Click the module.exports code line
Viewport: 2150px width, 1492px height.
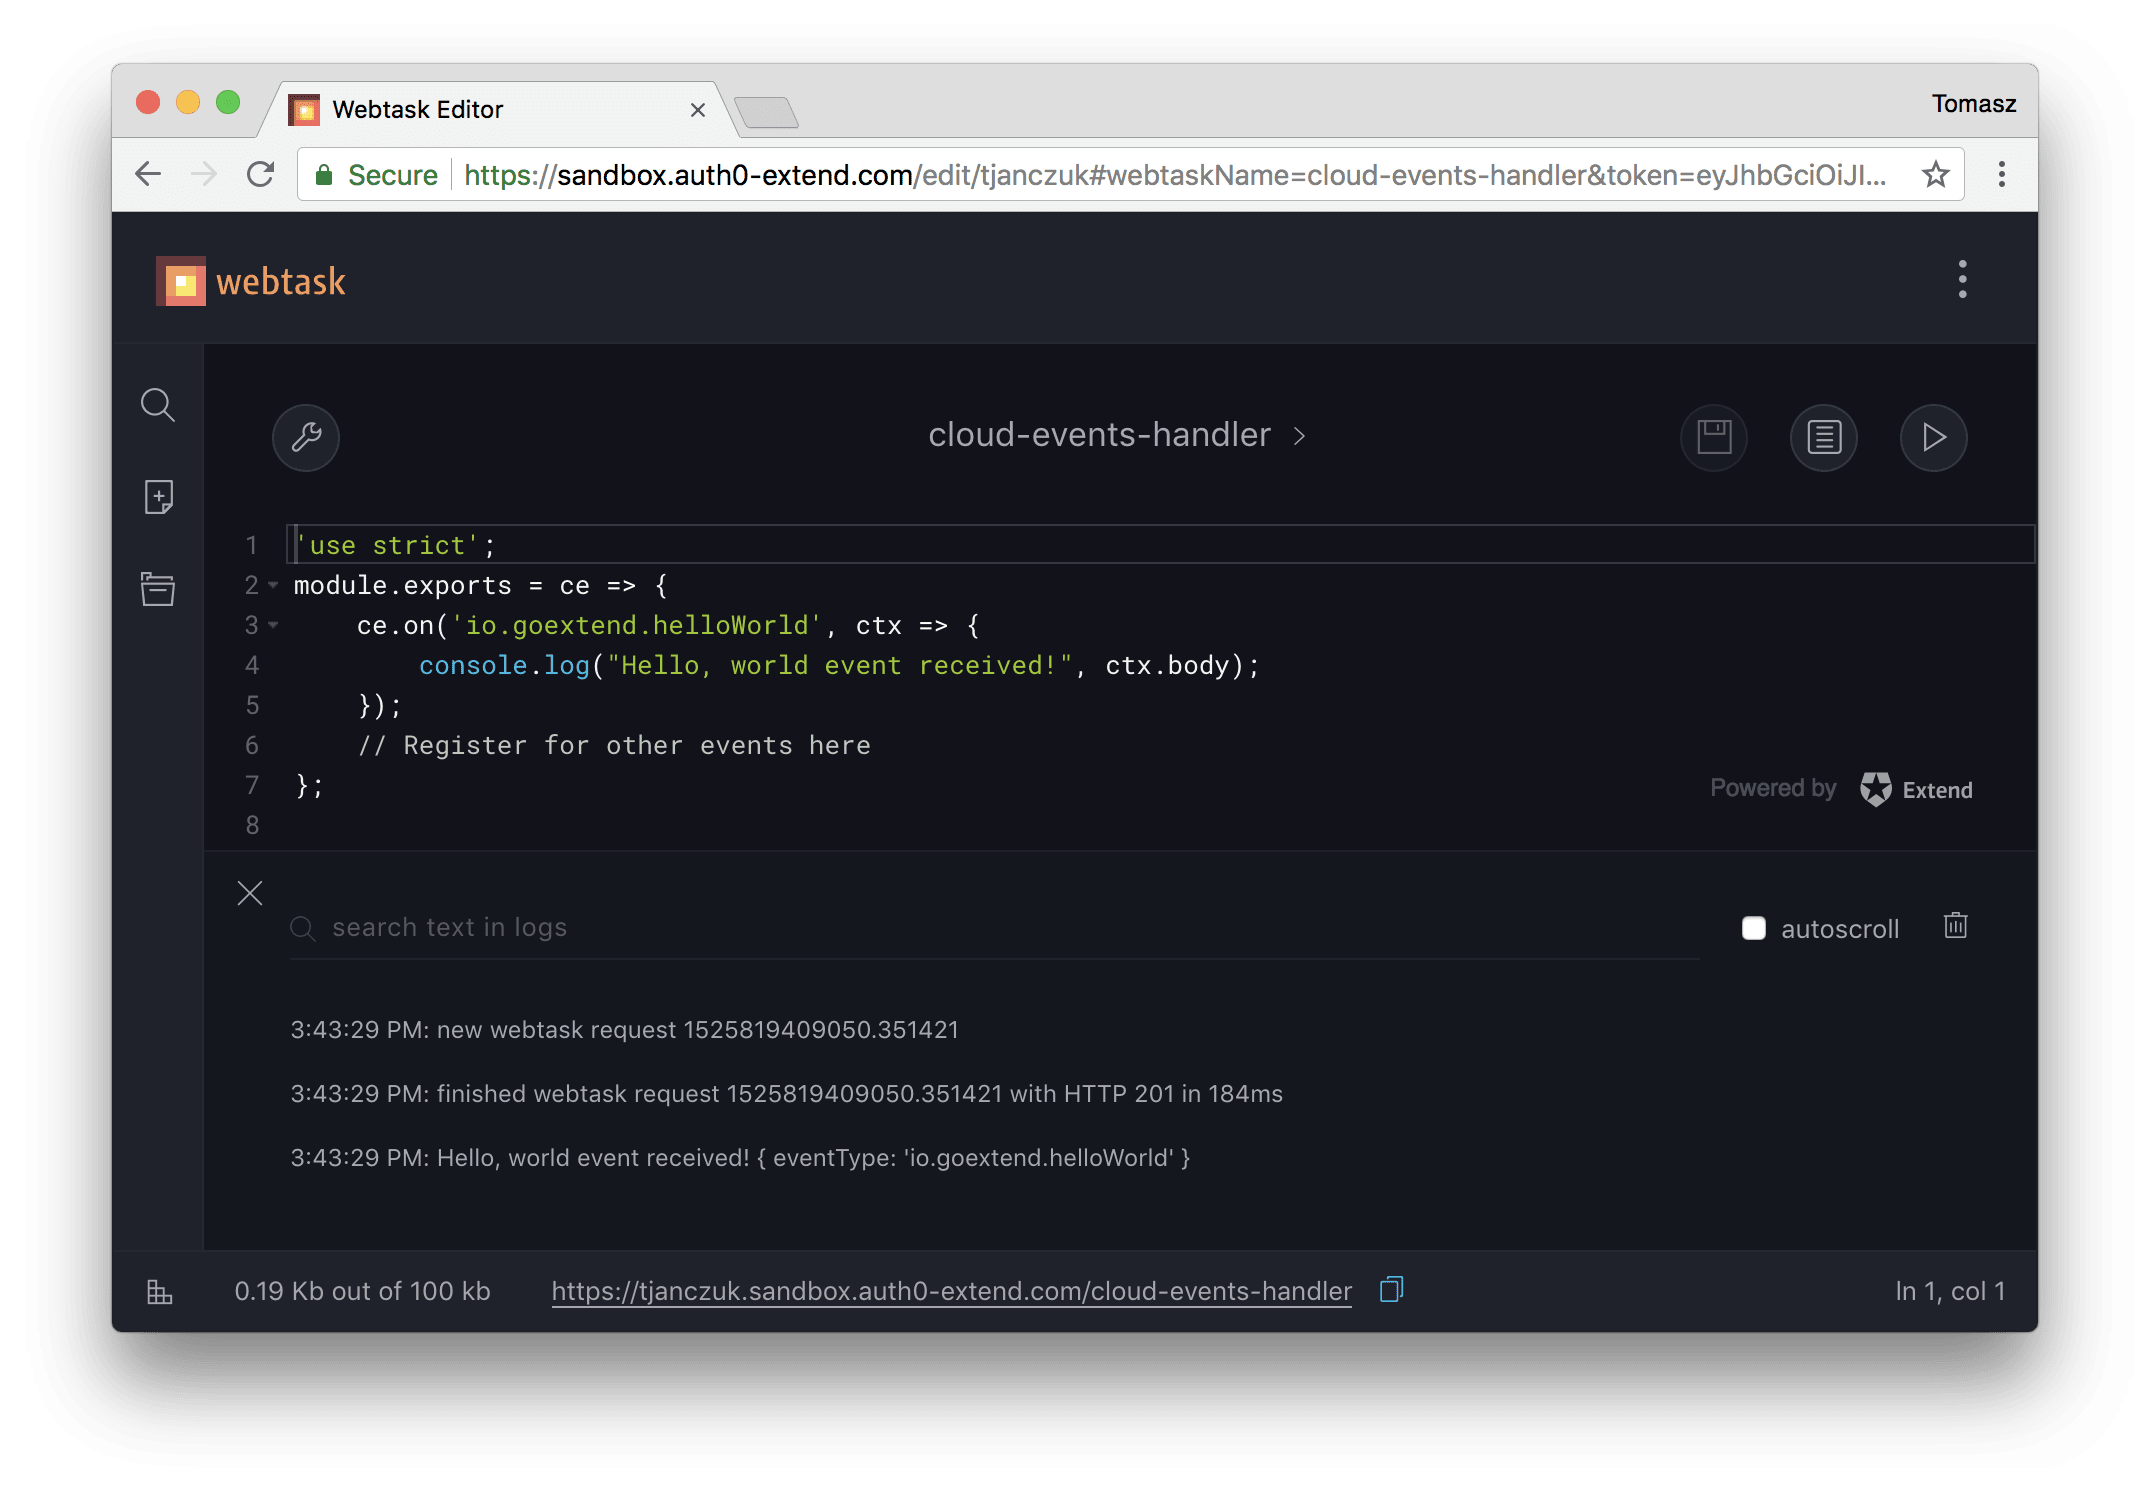coord(481,585)
